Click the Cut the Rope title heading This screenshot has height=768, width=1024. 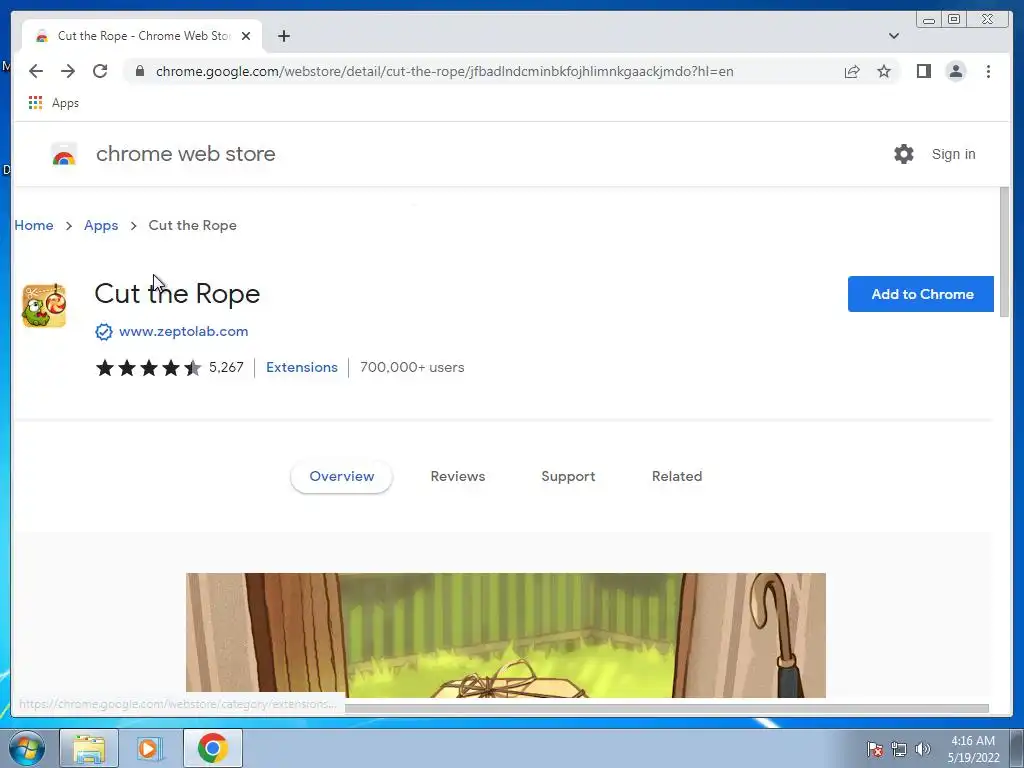(x=178, y=294)
